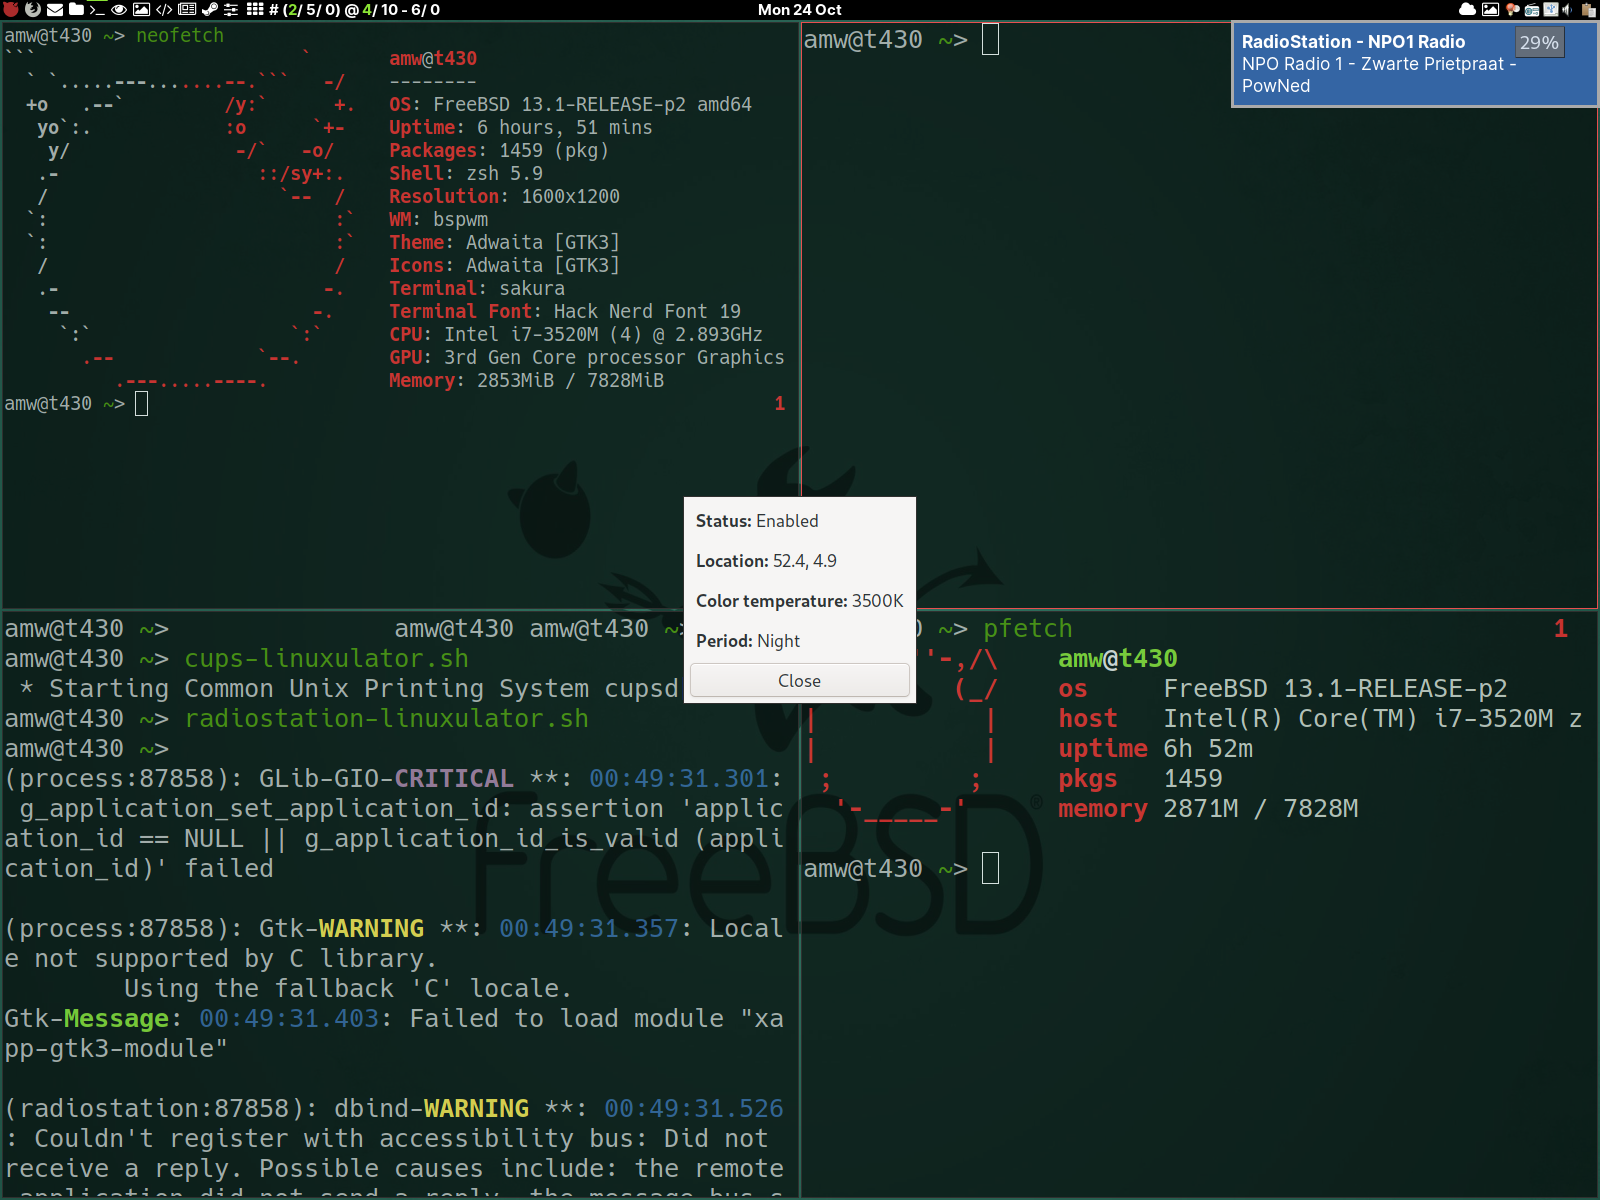Image resolution: width=1600 pixels, height=1200 pixels.
Task: Click the workspace counter text '(2/ 5/ 0)'
Action: click(310, 9)
